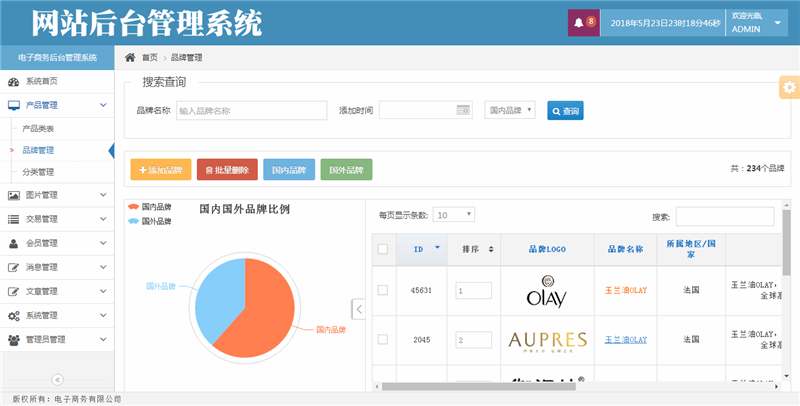Click the 系统管理 gears icon
800x406 pixels.
pyautogui.click(x=14, y=316)
